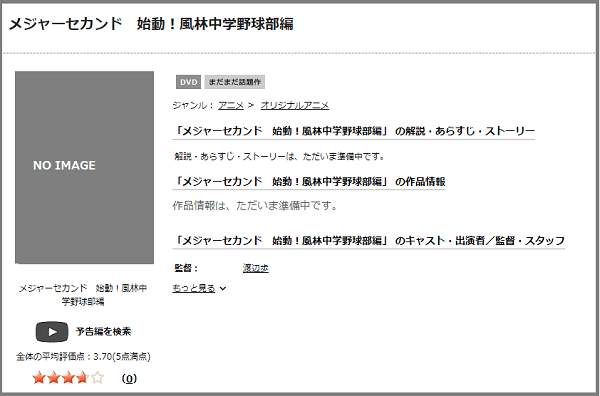Click the ジャンル： label

click(193, 105)
